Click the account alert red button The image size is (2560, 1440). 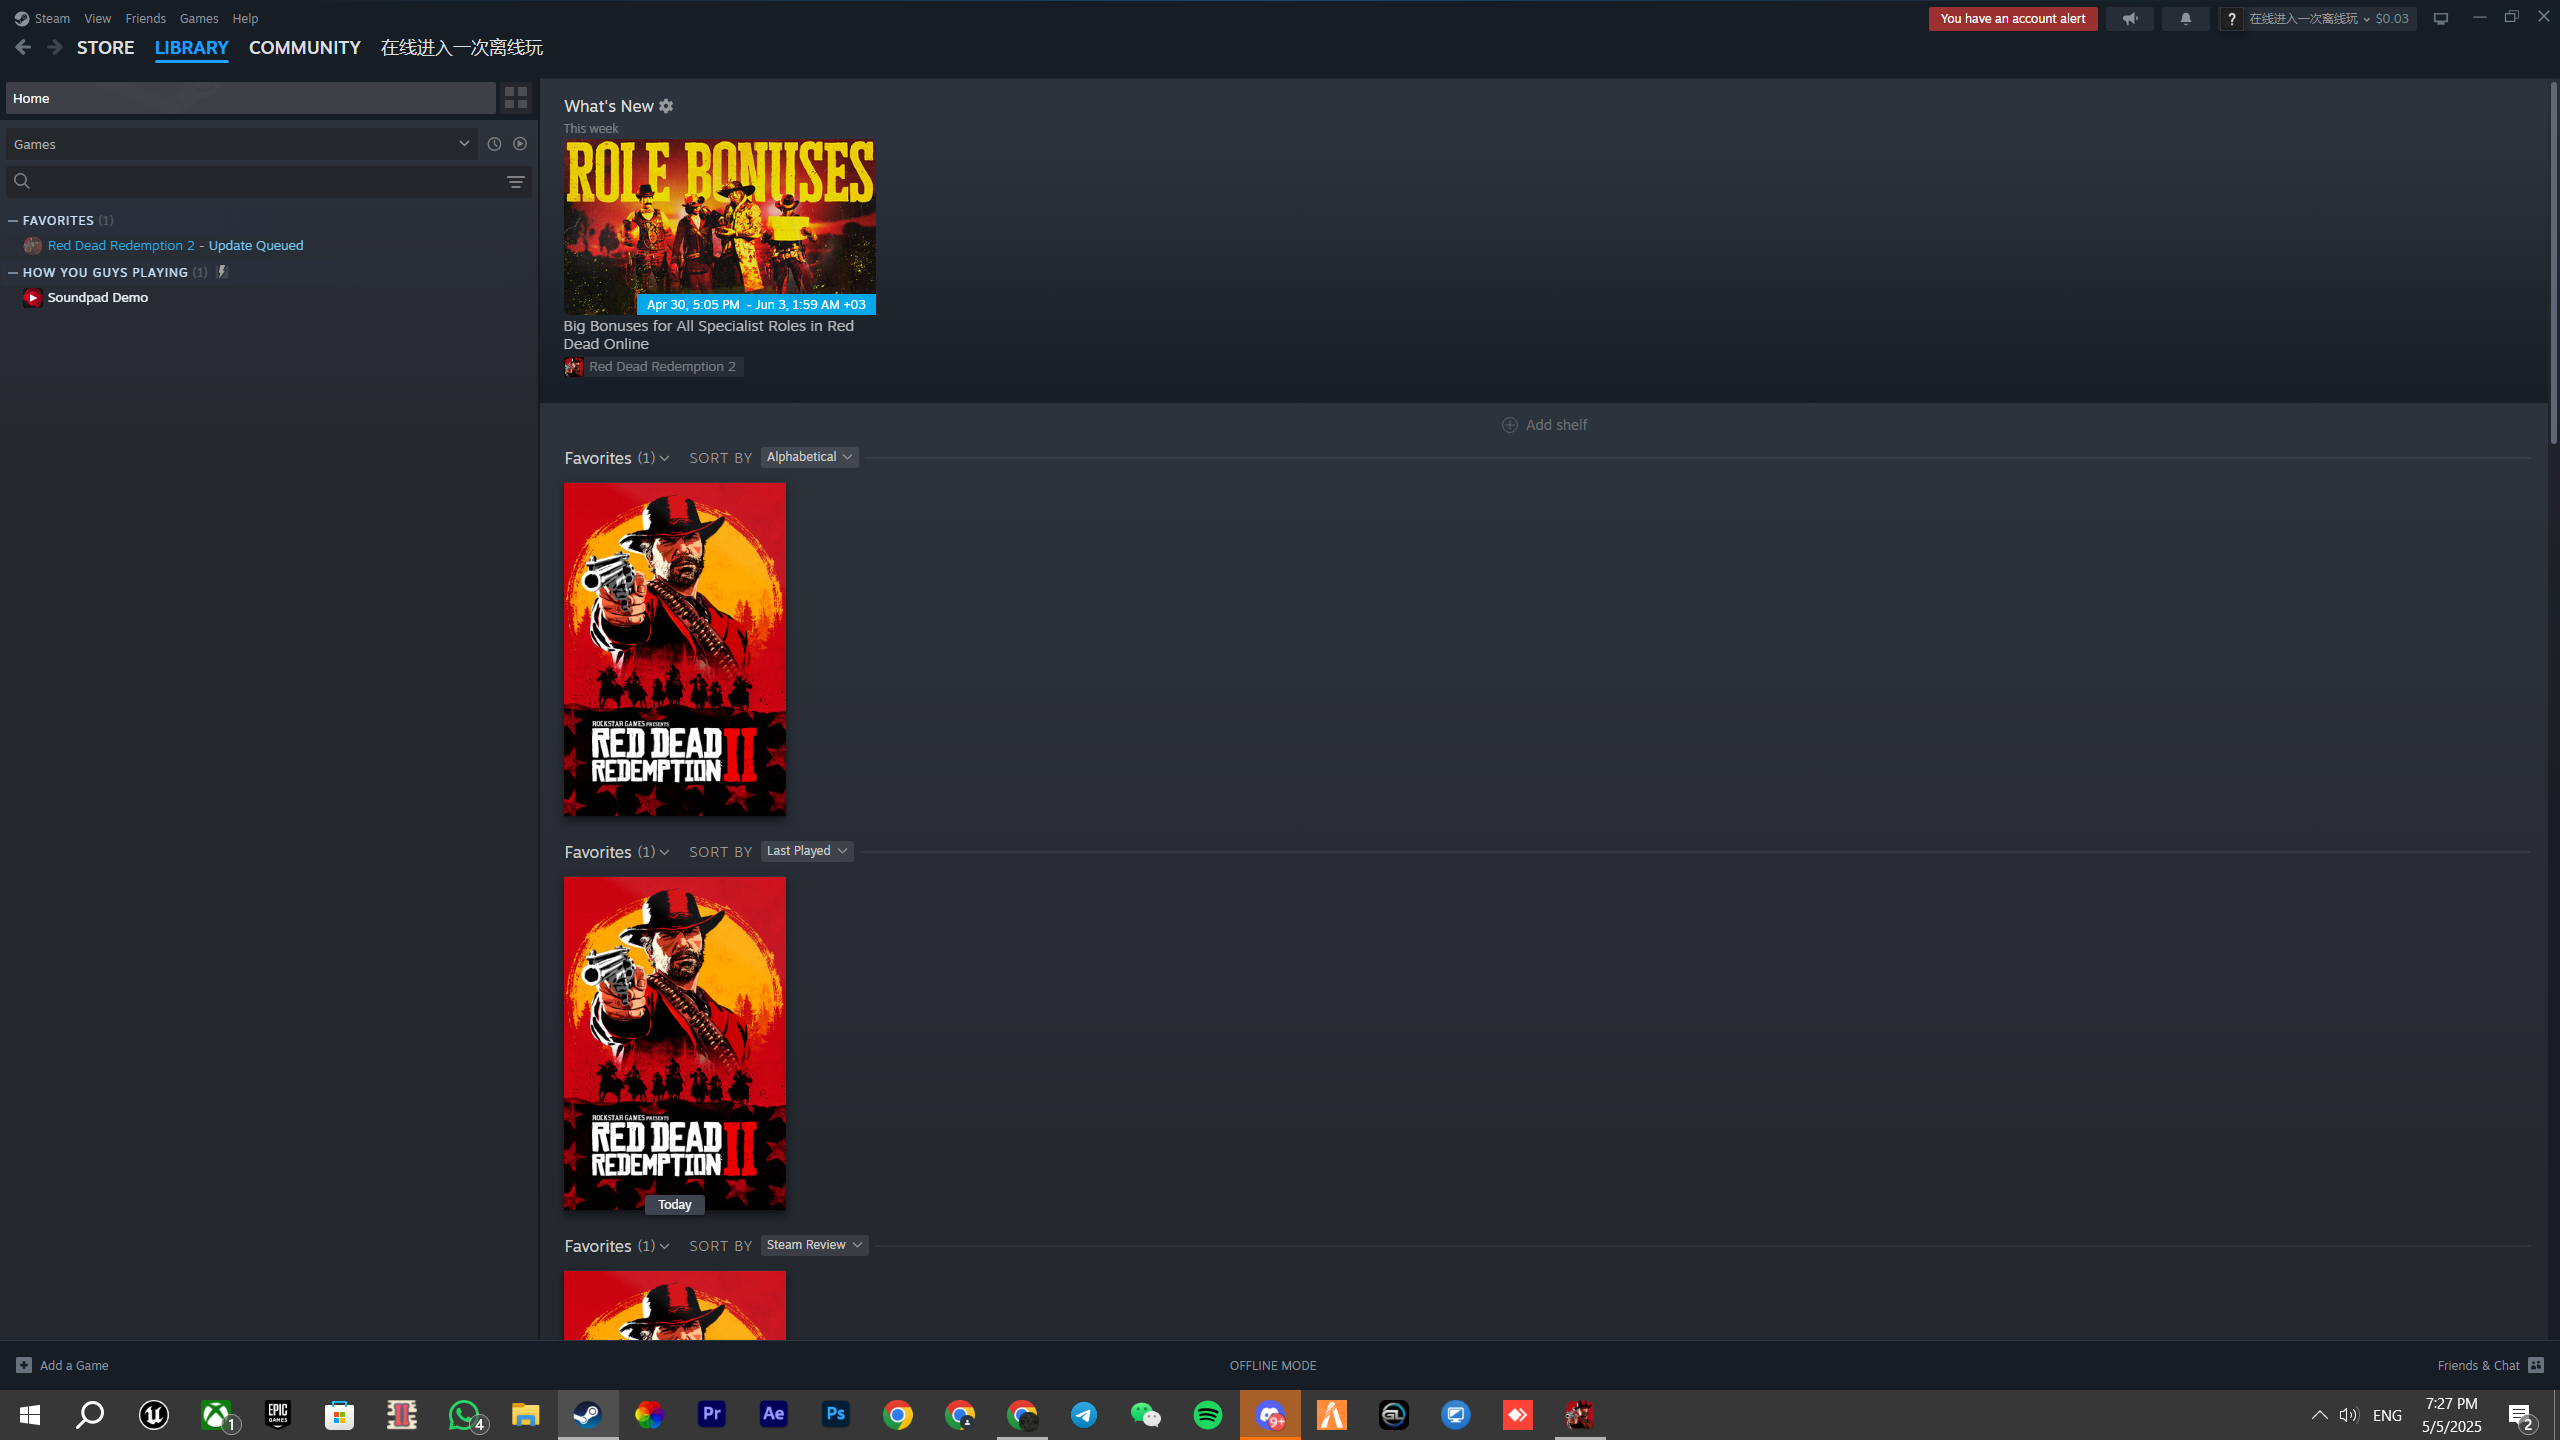(x=2013, y=19)
